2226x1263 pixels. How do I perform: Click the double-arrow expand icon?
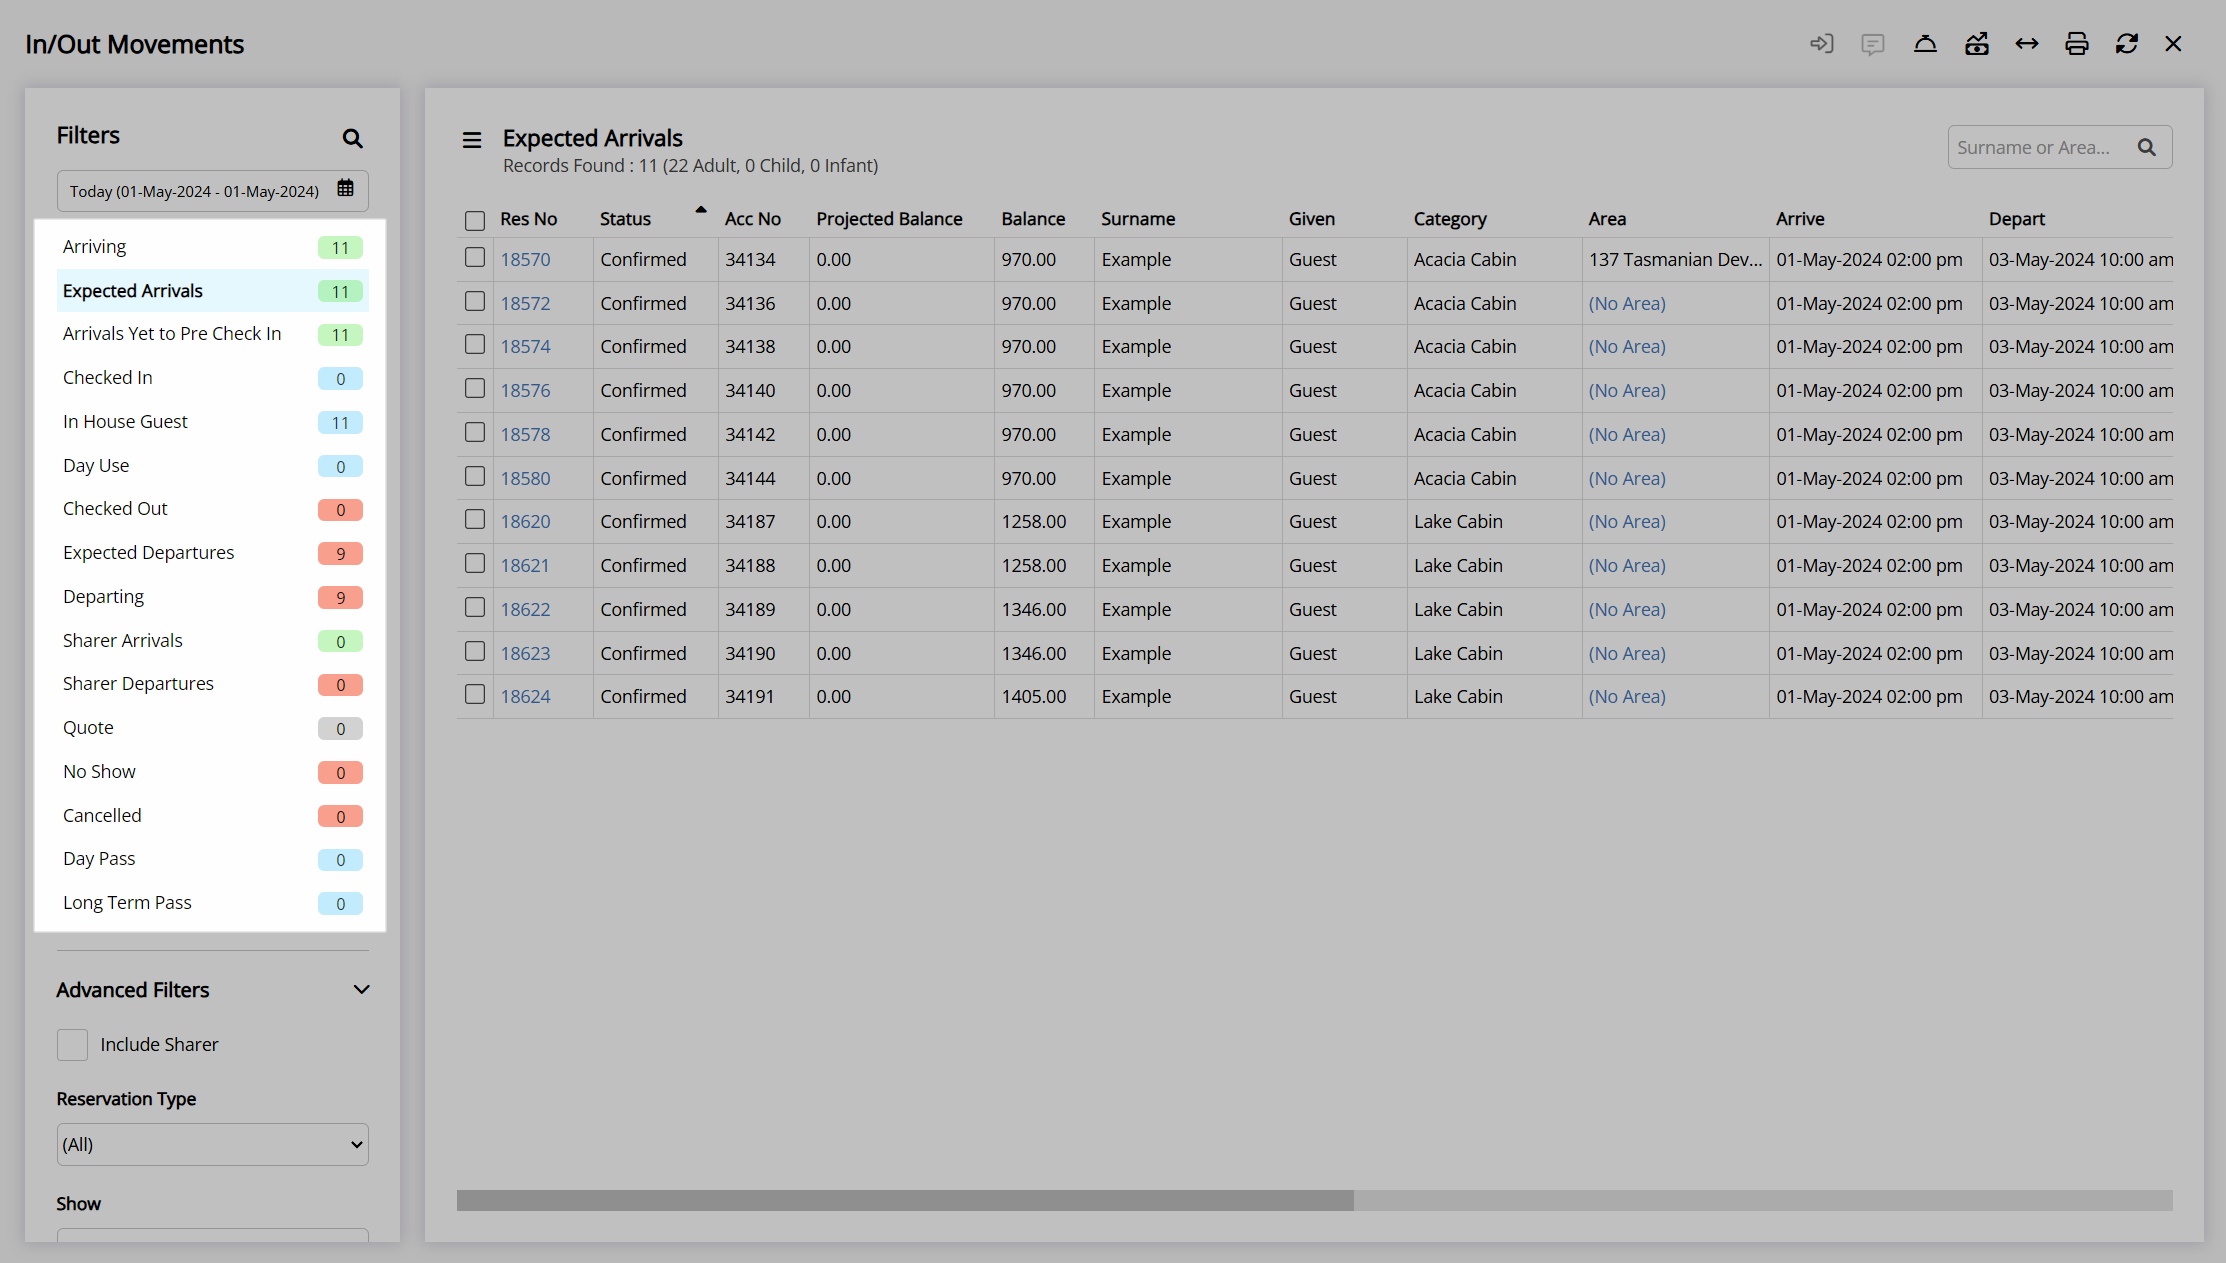click(x=2027, y=44)
